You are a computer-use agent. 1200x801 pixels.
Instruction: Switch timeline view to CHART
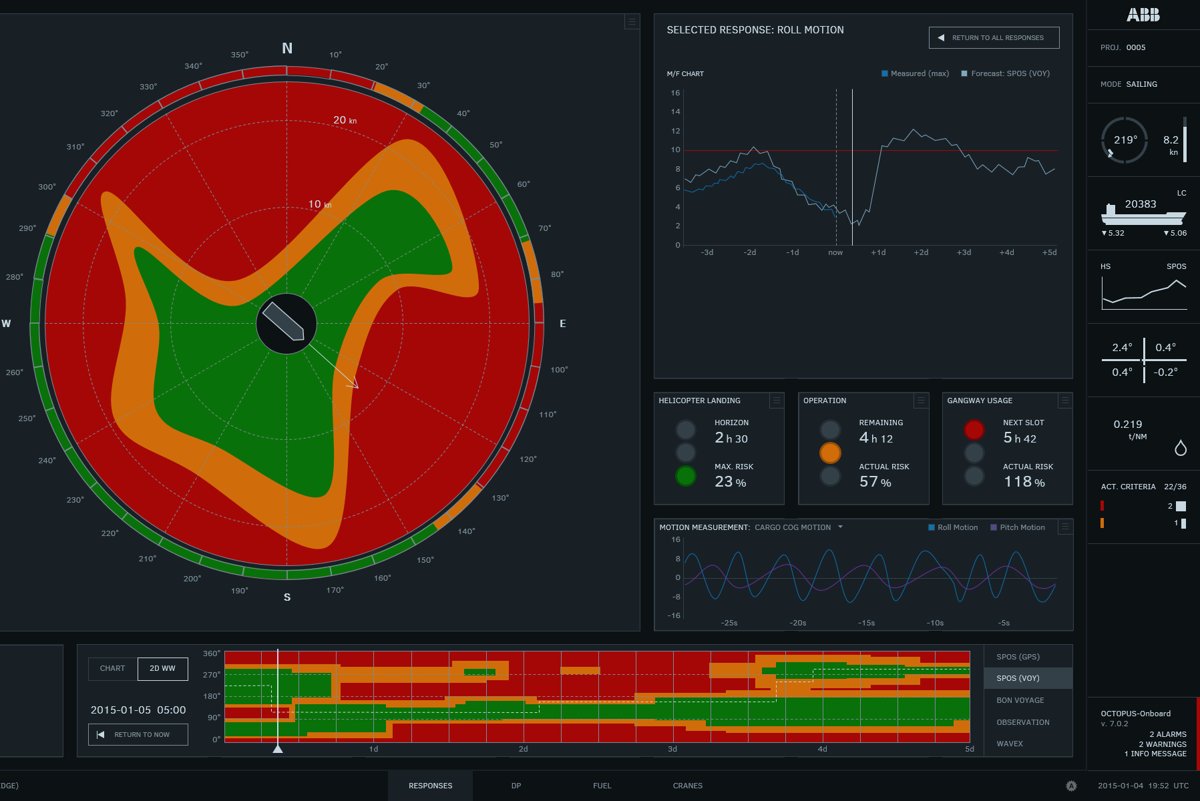tap(113, 668)
